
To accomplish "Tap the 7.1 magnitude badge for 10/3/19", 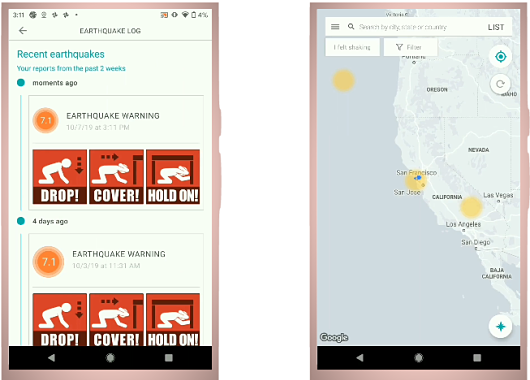I will pos(48,262).
